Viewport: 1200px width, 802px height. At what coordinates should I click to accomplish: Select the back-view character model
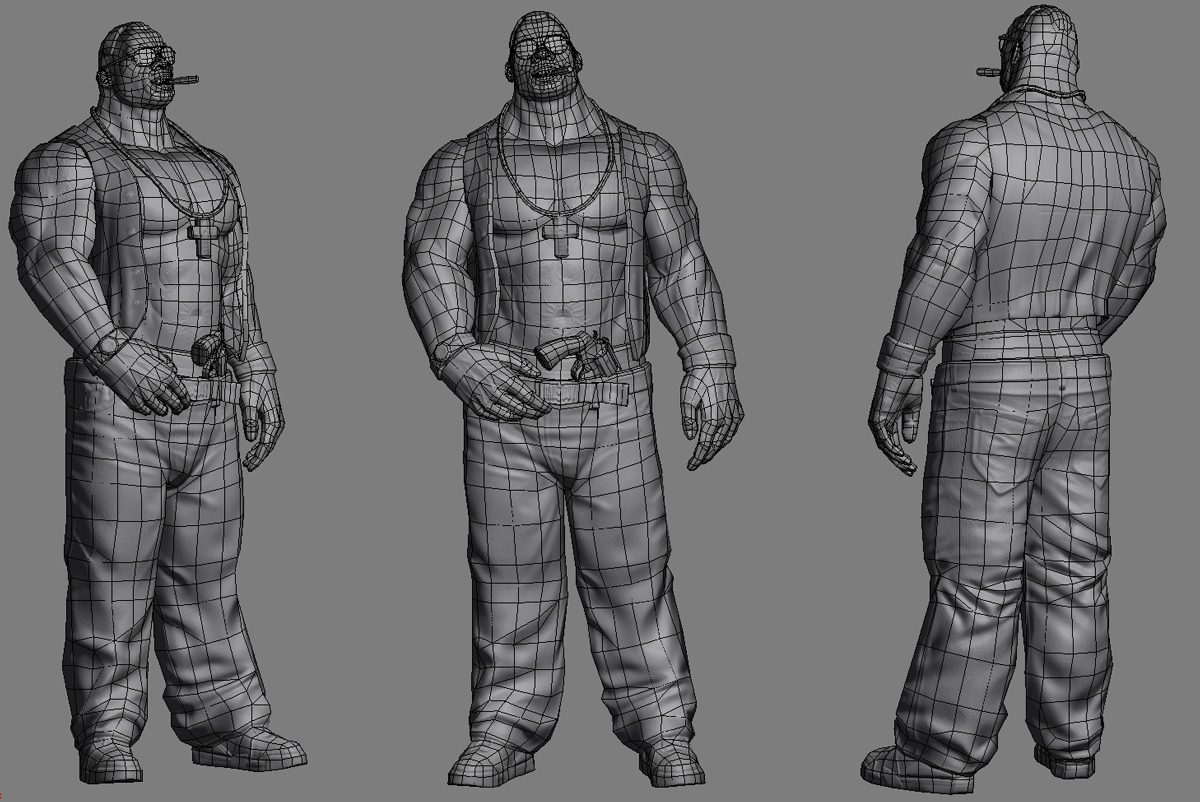coord(1015,400)
